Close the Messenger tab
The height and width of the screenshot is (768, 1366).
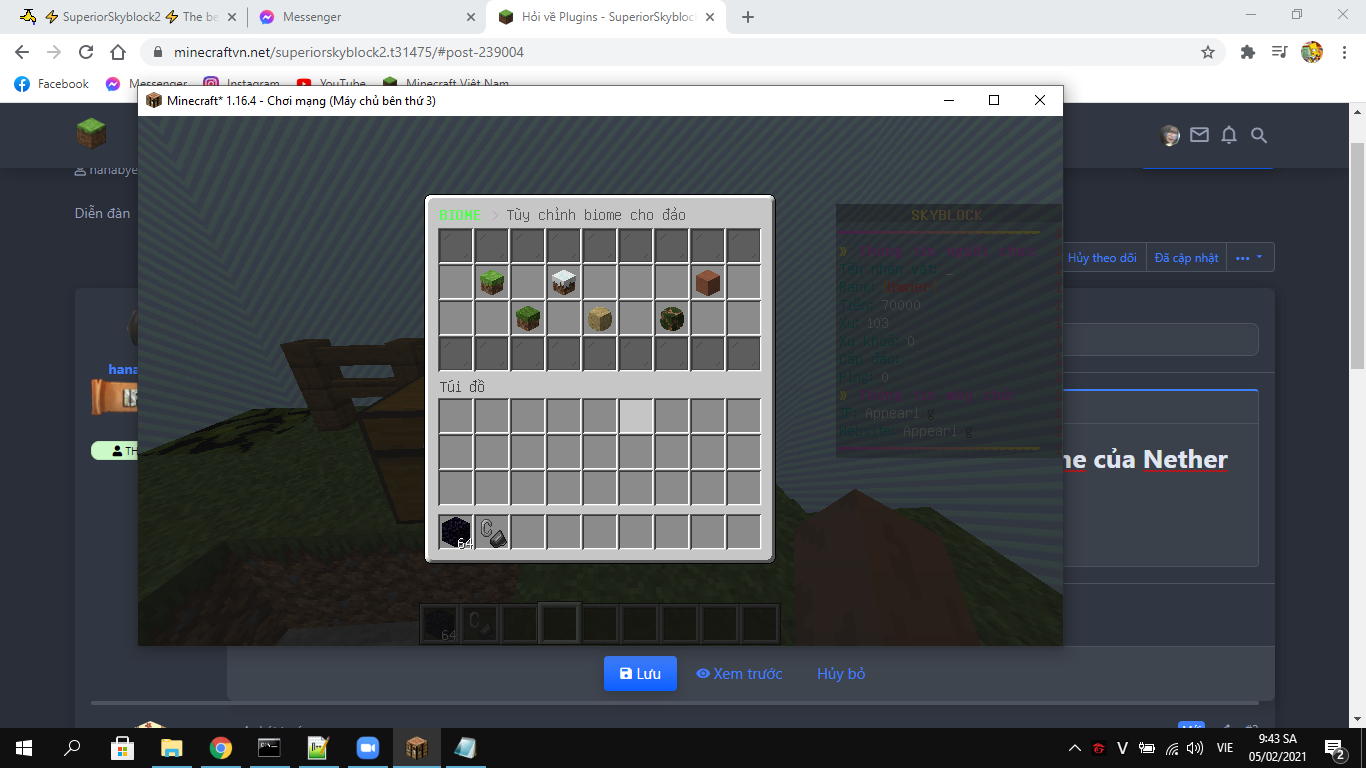(471, 17)
